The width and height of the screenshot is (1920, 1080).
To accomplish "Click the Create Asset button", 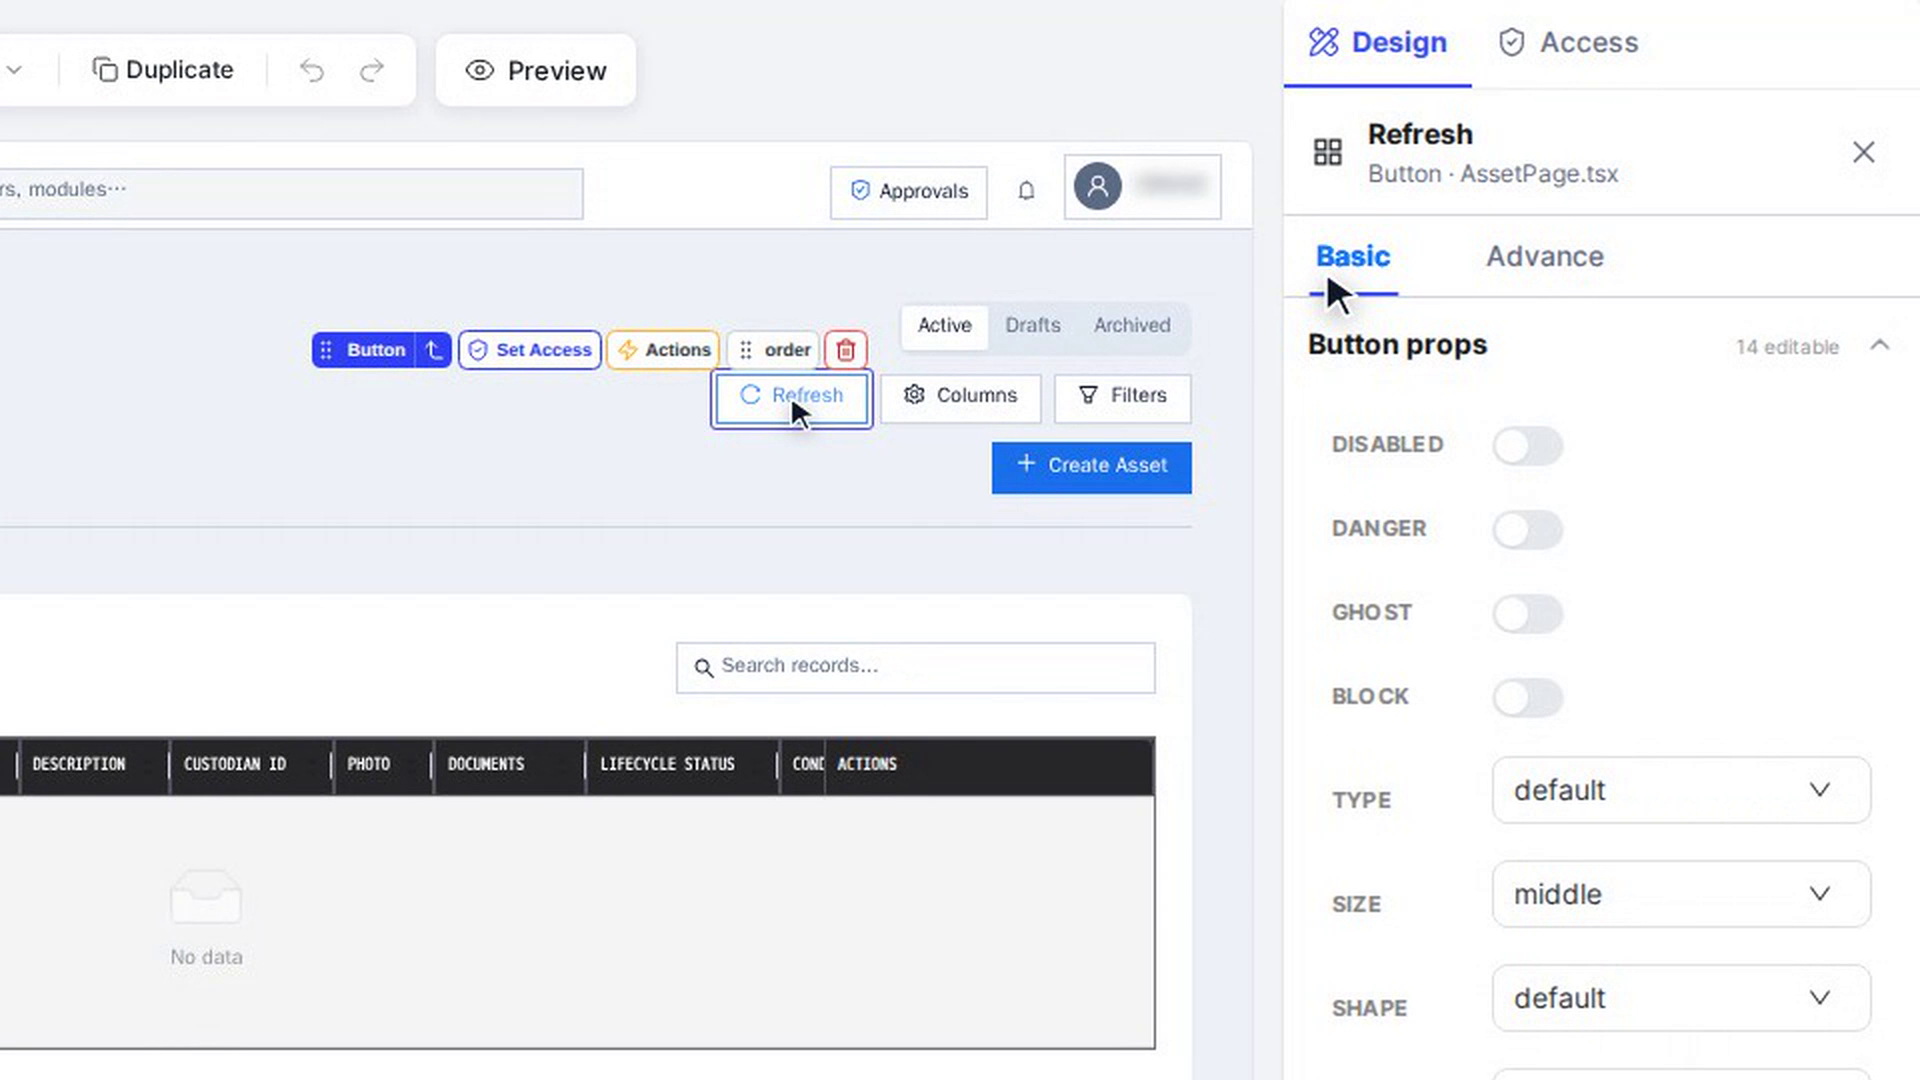I will (x=1092, y=467).
